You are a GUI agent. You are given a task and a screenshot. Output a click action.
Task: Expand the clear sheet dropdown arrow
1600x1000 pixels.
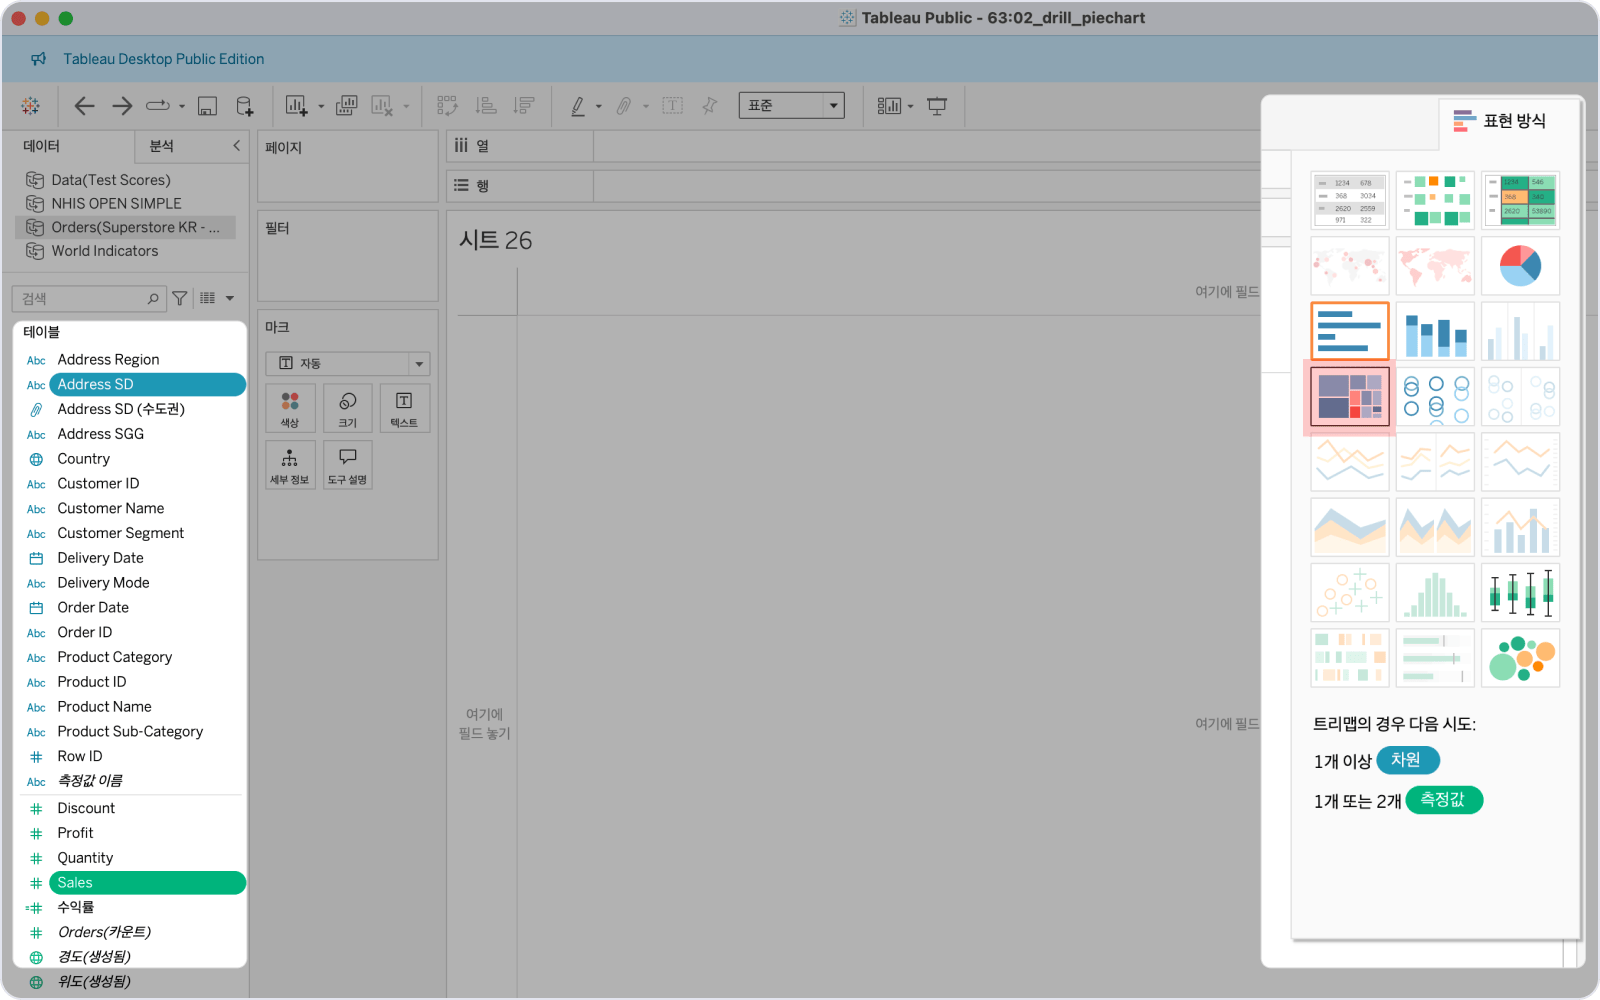tap(406, 106)
